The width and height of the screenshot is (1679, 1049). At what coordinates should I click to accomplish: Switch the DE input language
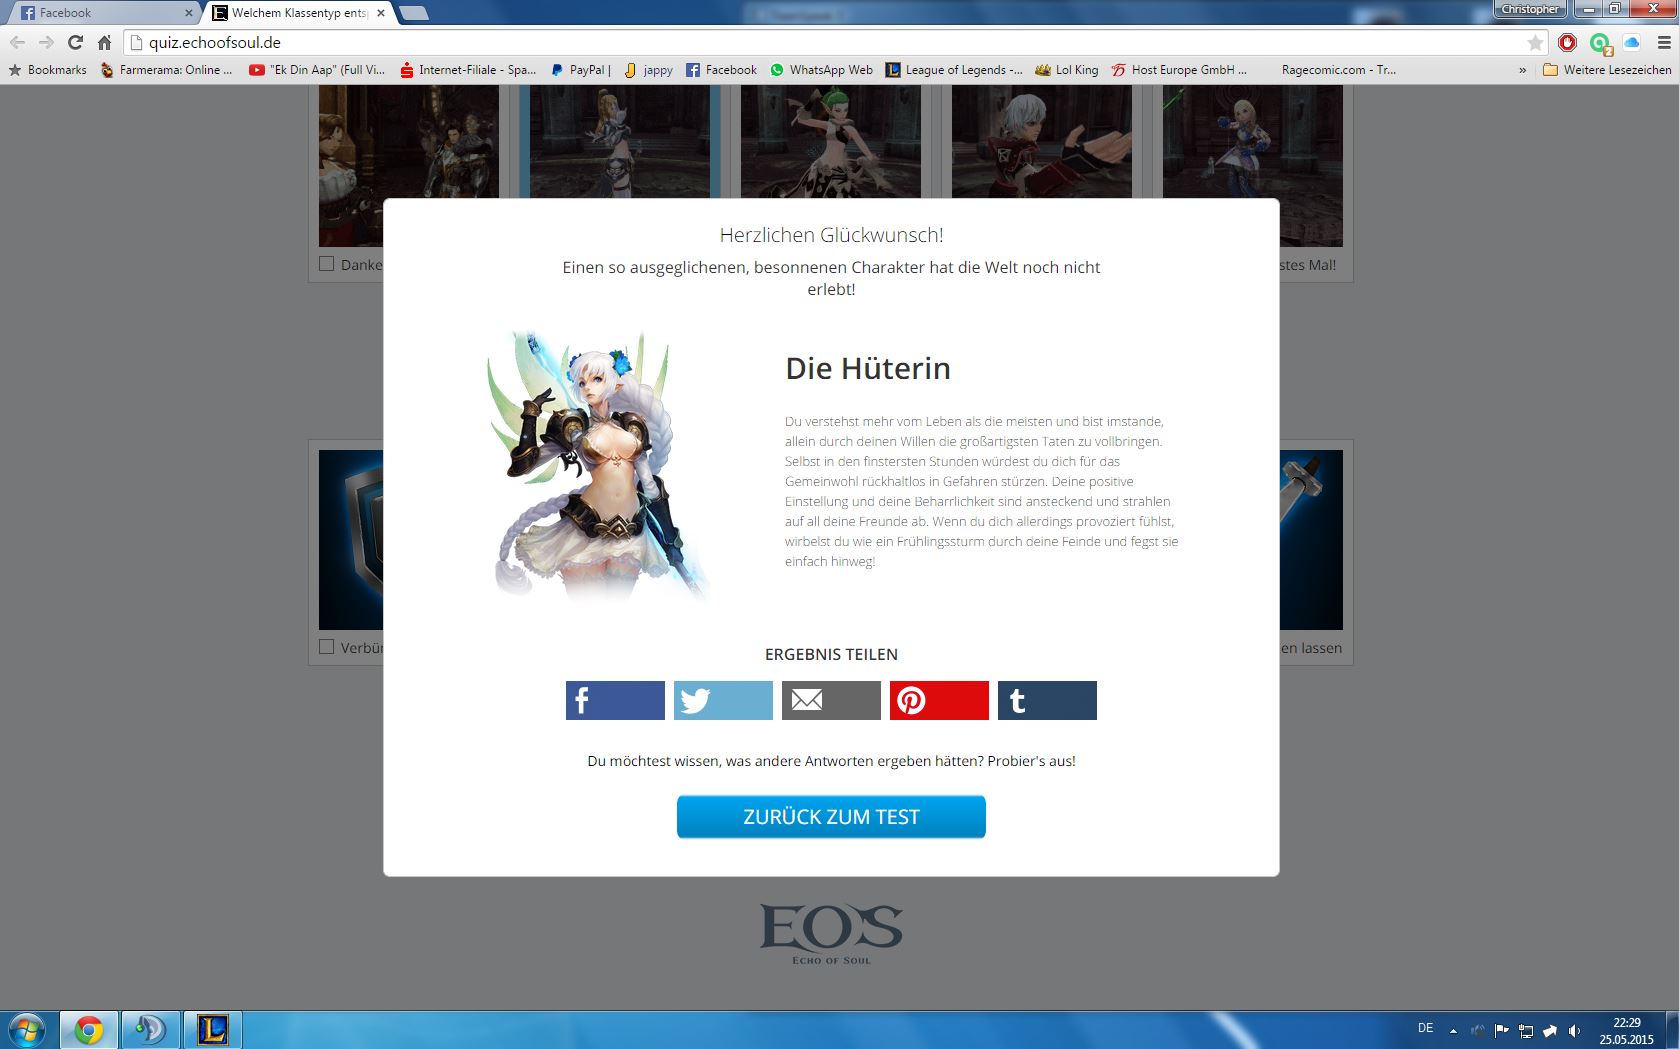[1426, 1029]
